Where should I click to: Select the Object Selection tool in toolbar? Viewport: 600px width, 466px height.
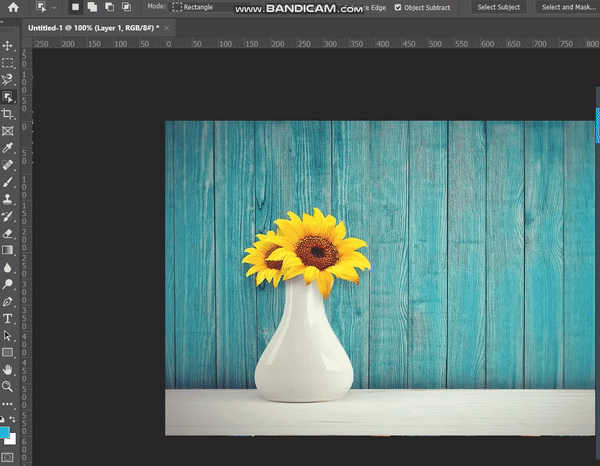click(x=7, y=97)
